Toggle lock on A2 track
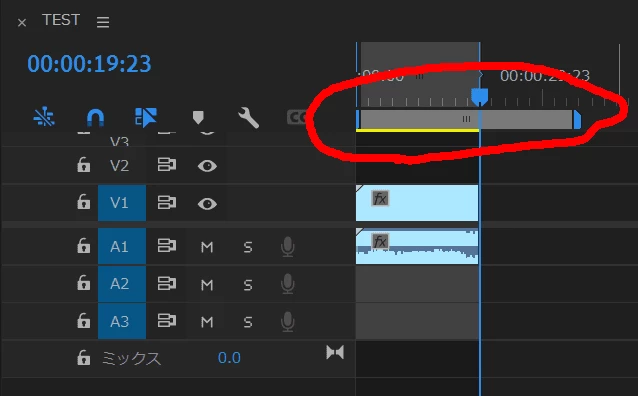 coord(83,283)
